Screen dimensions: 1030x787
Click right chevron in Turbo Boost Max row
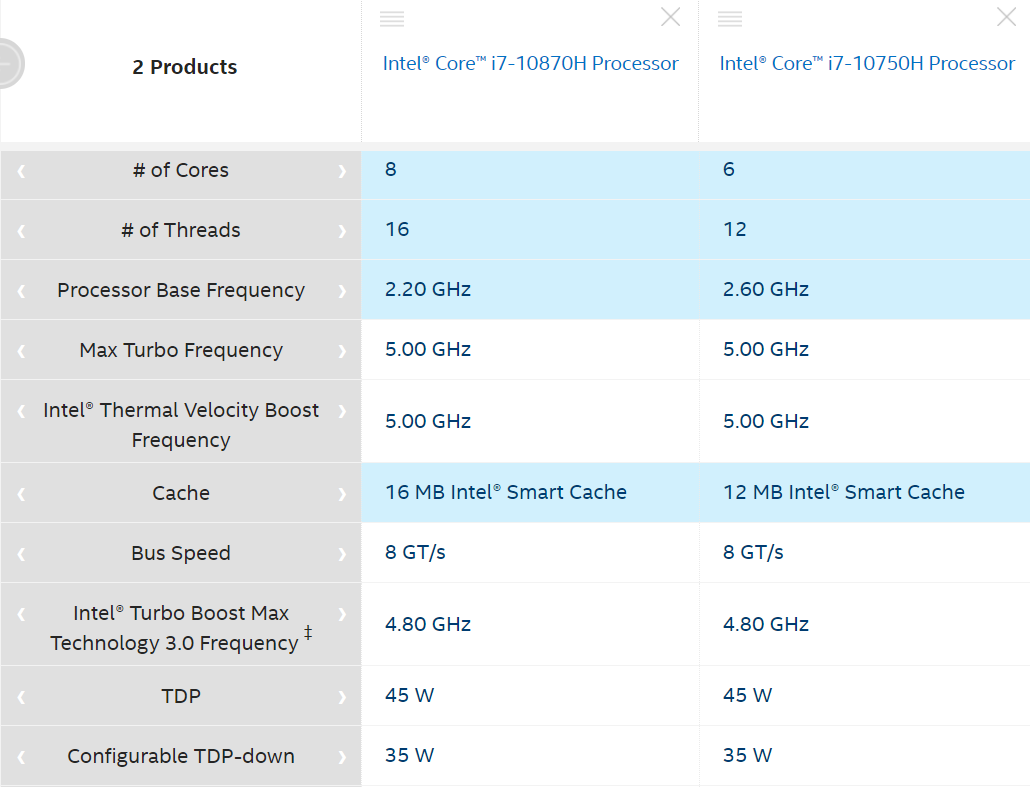[x=342, y=614]
